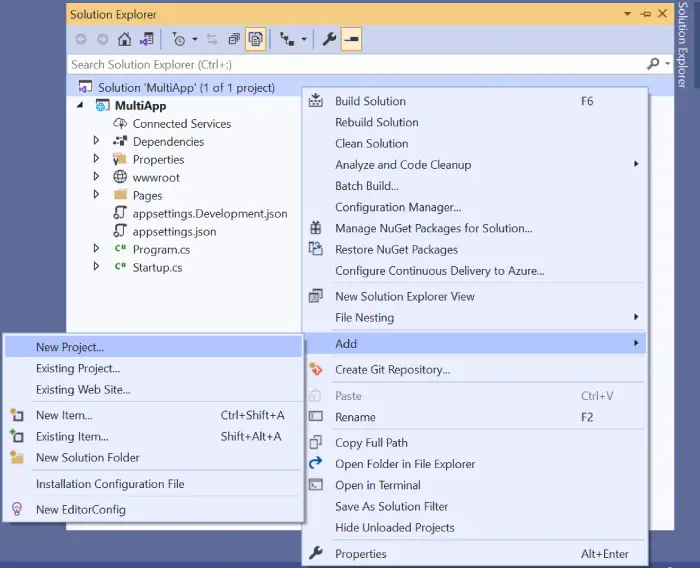Open dropdown next to hierarchy view icon
Image resolution: width=700 pixels, height=568 pixels.
click(x=304, y=39)
